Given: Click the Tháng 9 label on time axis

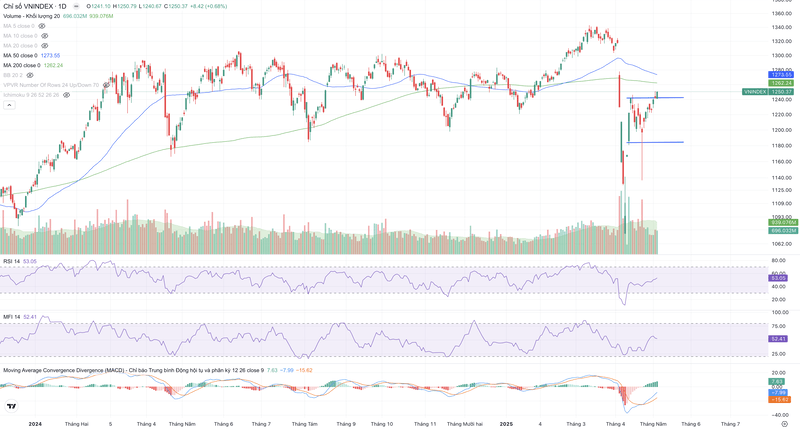Looking at the screenshot, I should coord(346,424).
